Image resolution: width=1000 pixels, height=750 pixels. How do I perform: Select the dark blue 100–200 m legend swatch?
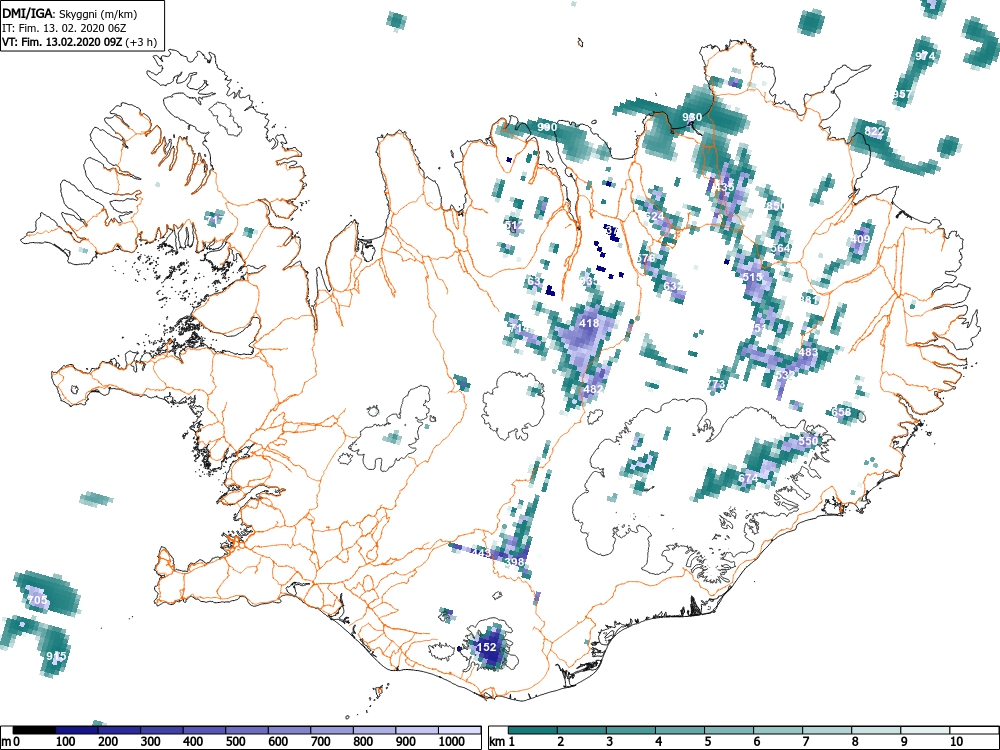[77, 730]
